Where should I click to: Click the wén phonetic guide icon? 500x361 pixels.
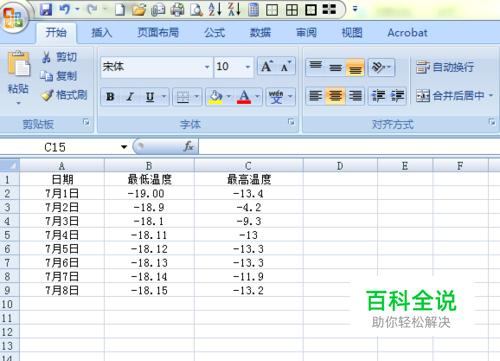click(x=276, y=97)
